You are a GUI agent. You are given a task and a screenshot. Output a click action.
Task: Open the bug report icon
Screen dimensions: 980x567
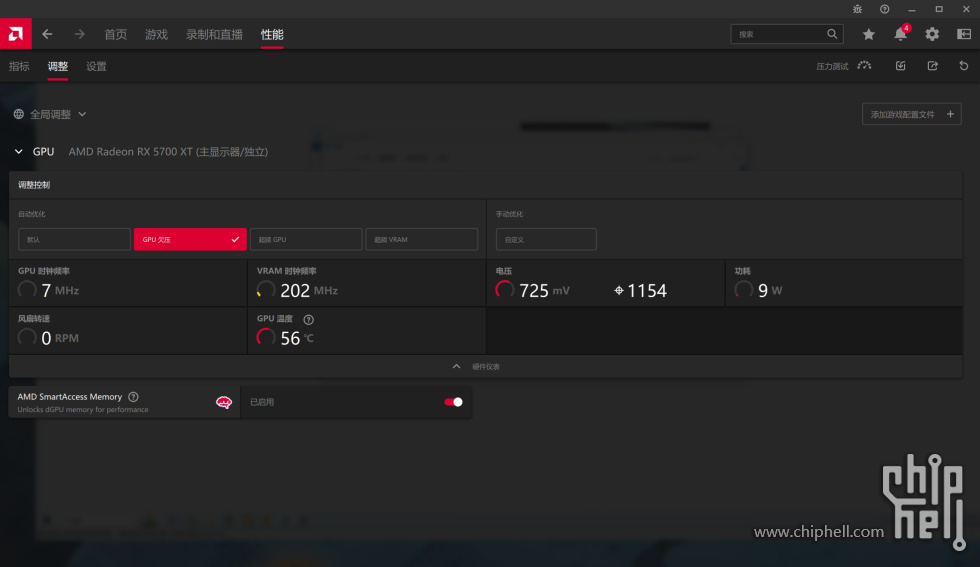pyautogui.click(x=858, y=9)
